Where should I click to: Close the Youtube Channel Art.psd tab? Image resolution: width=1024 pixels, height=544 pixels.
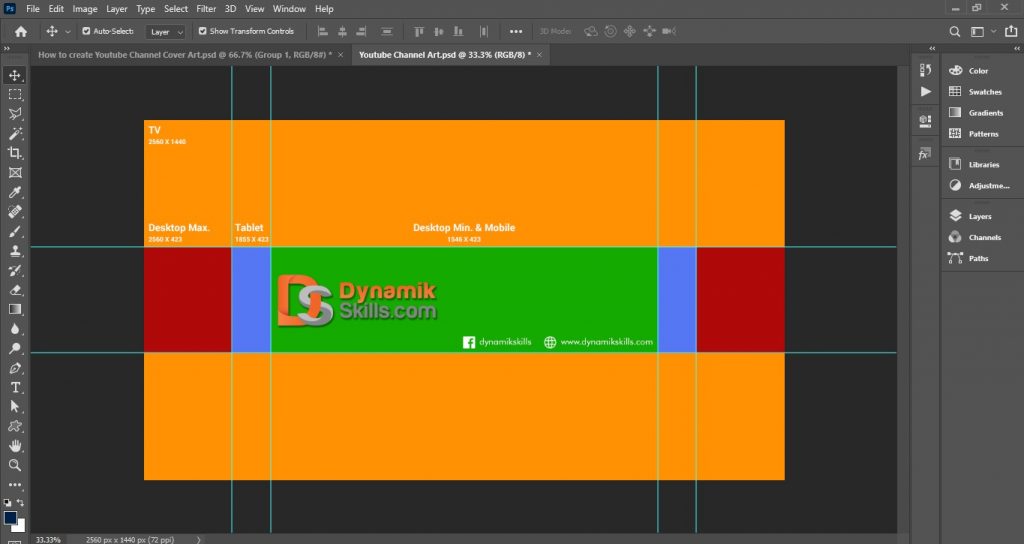[x=539, y=55]
